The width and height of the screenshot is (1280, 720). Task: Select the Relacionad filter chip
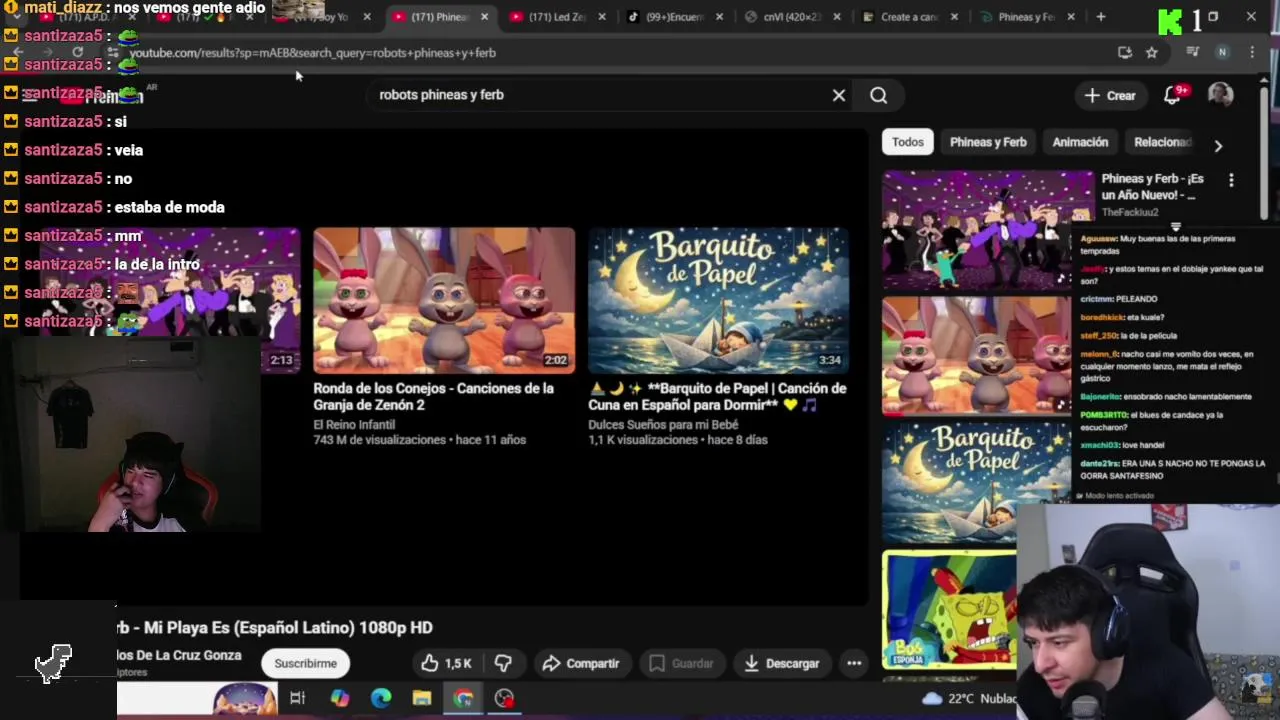pos(1162,142)
